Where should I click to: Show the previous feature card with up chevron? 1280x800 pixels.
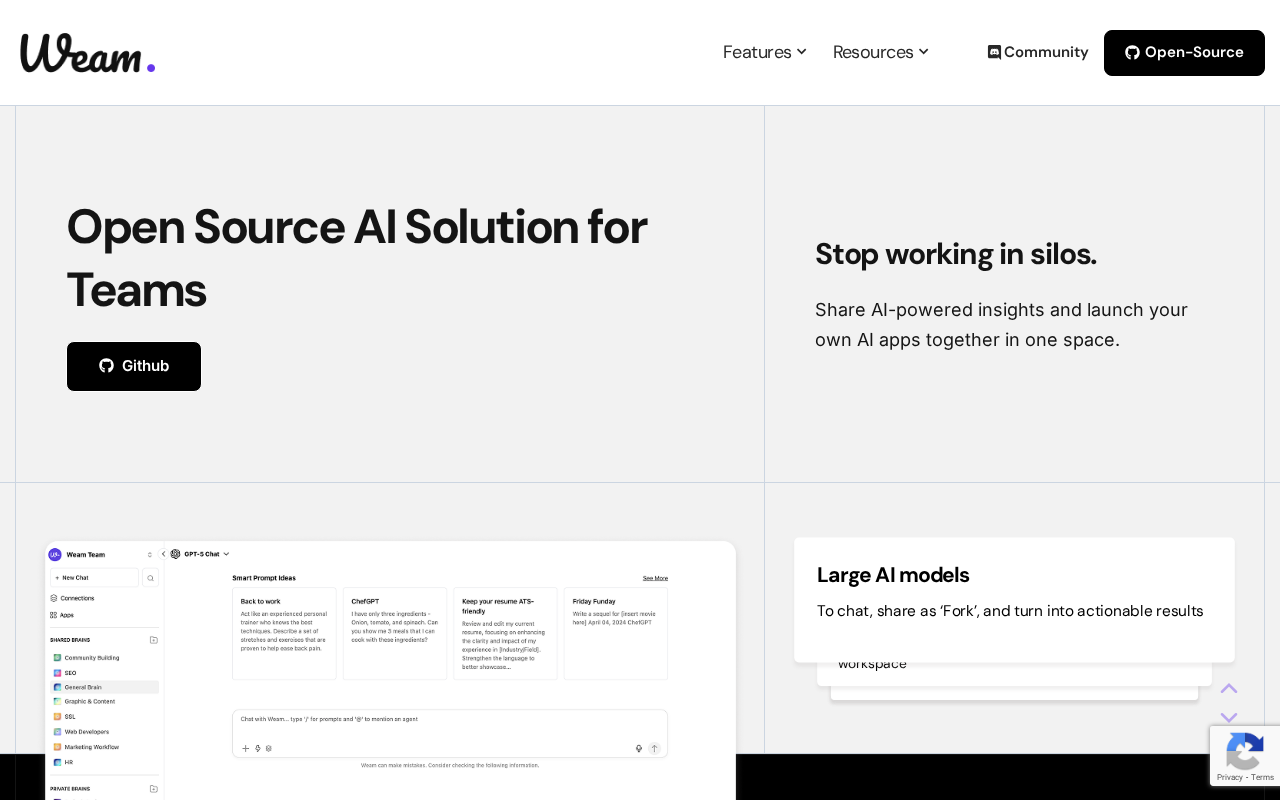(x=1229, y=688)
